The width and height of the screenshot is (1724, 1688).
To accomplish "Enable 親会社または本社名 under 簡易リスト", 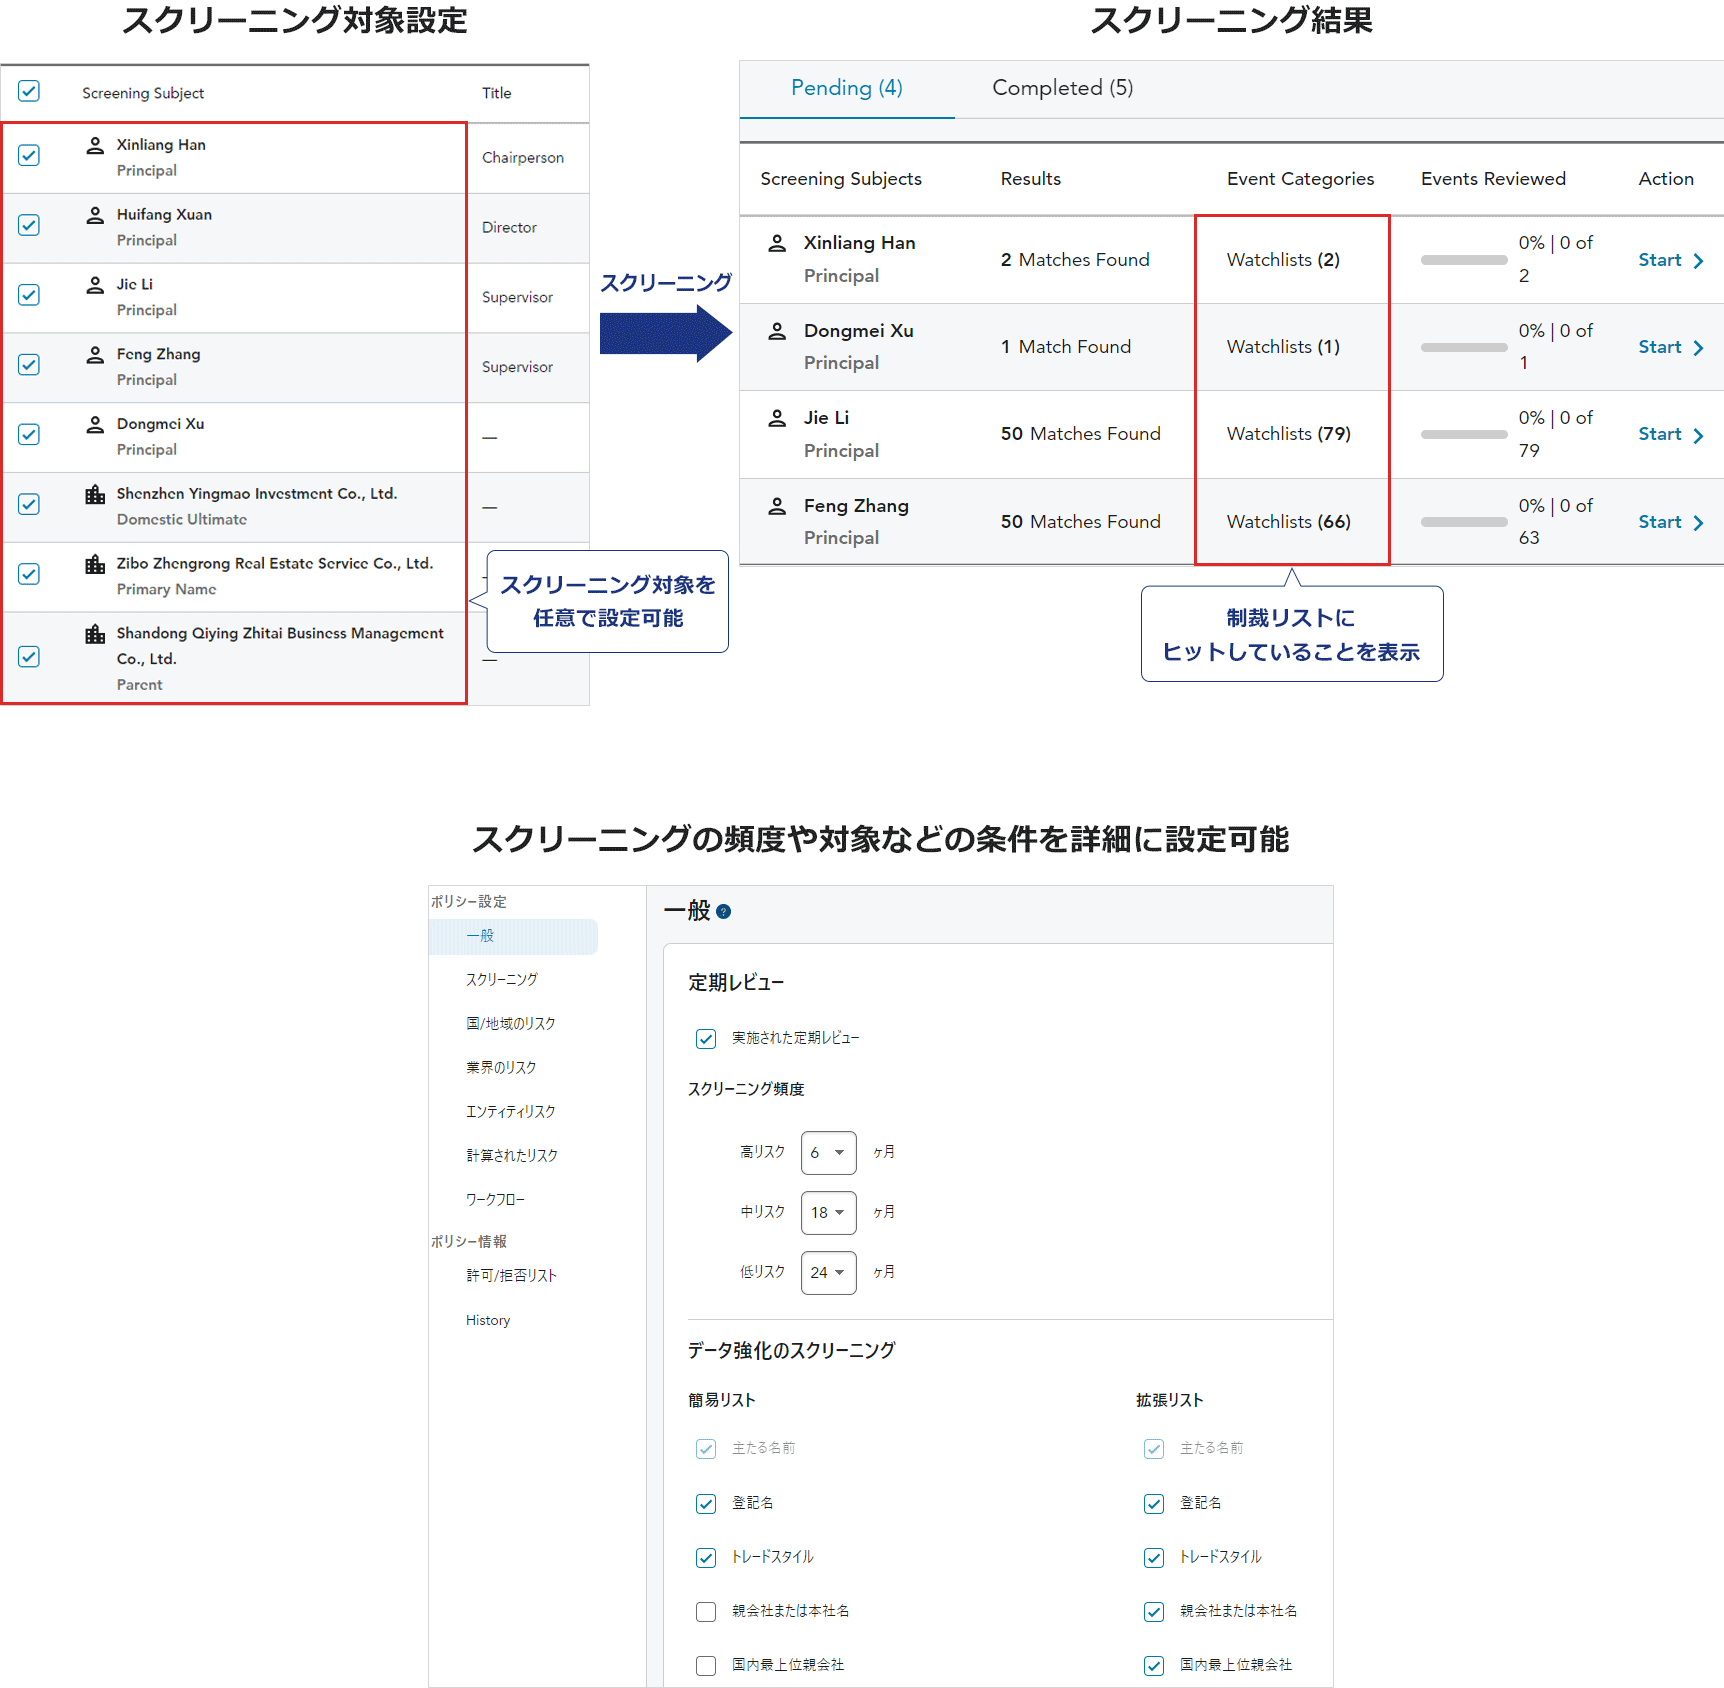I will [x=706, y=1612].
